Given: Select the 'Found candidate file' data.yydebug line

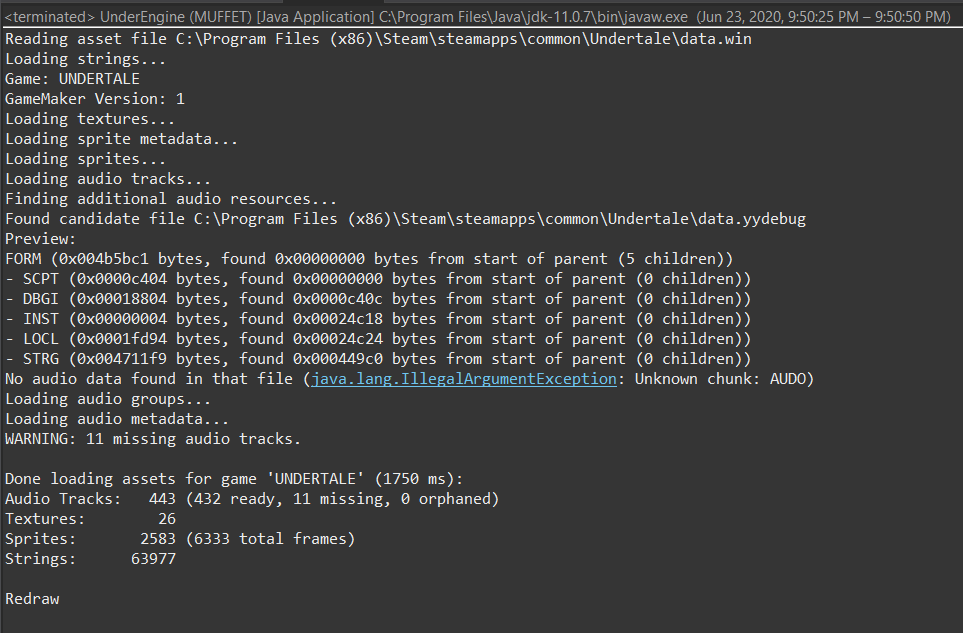Looking at the screenshot, I should (x=405, y=219).
